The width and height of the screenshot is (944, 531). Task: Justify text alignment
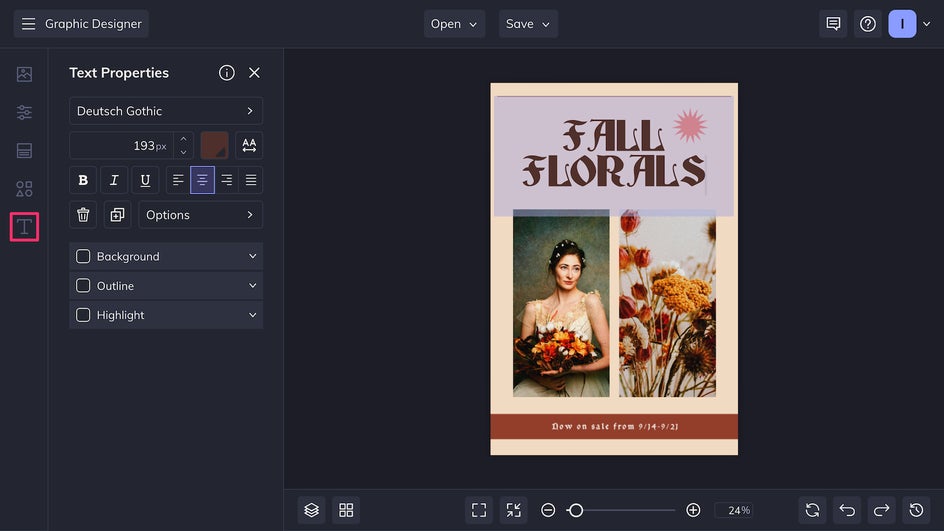[250, 180]
